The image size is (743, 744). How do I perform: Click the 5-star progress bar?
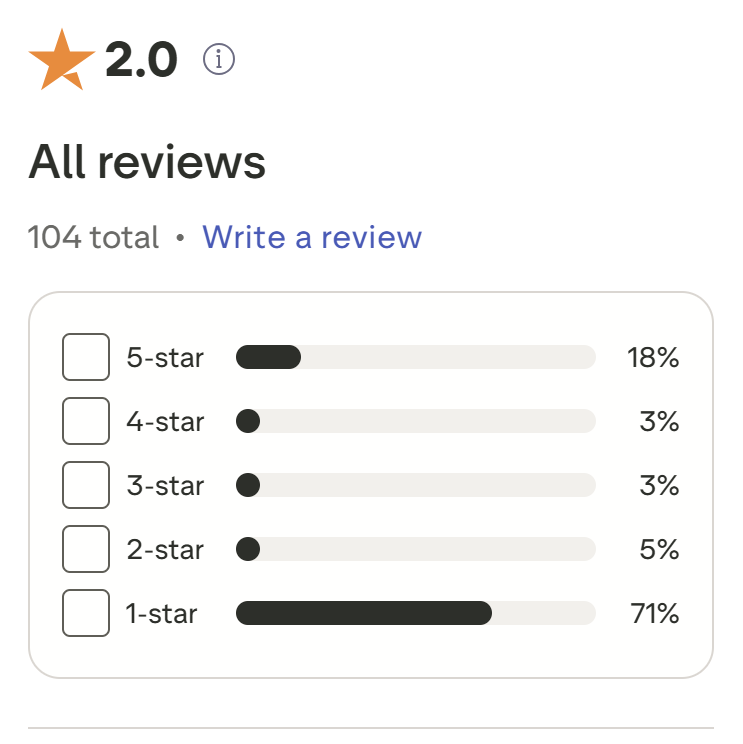point(416,357)
